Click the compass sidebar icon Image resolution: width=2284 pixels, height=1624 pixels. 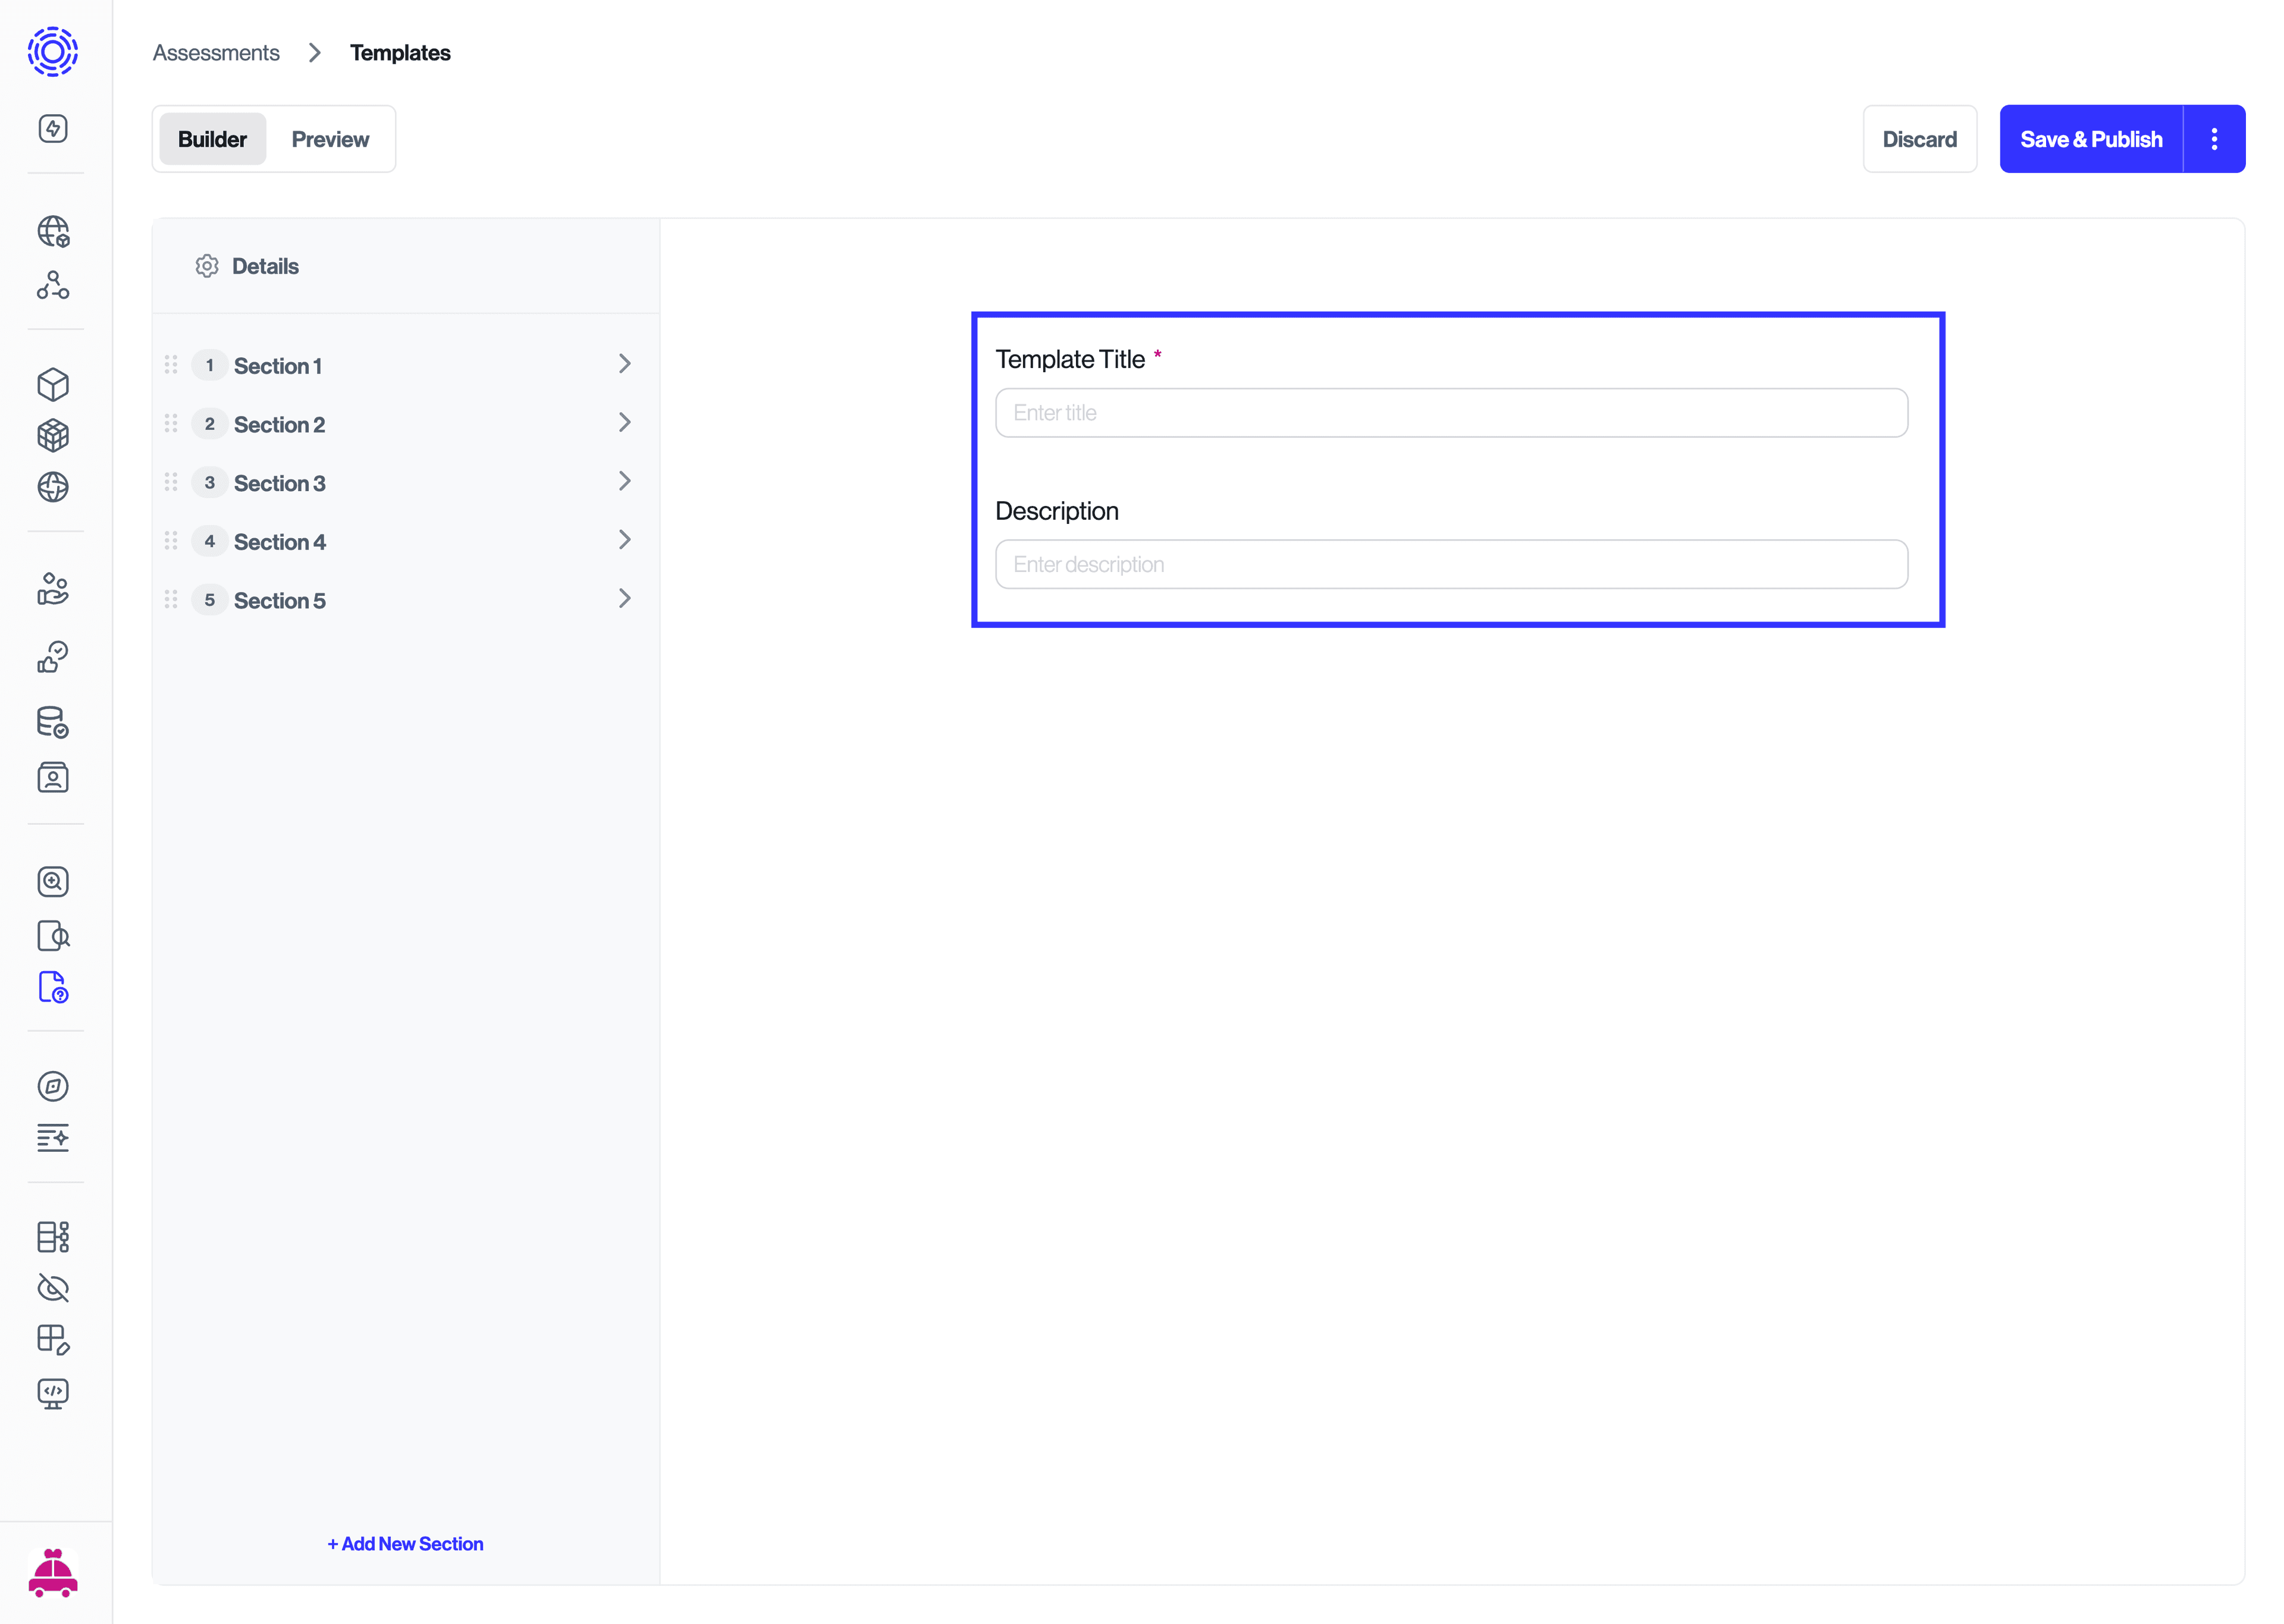(x=53, y=1086)
